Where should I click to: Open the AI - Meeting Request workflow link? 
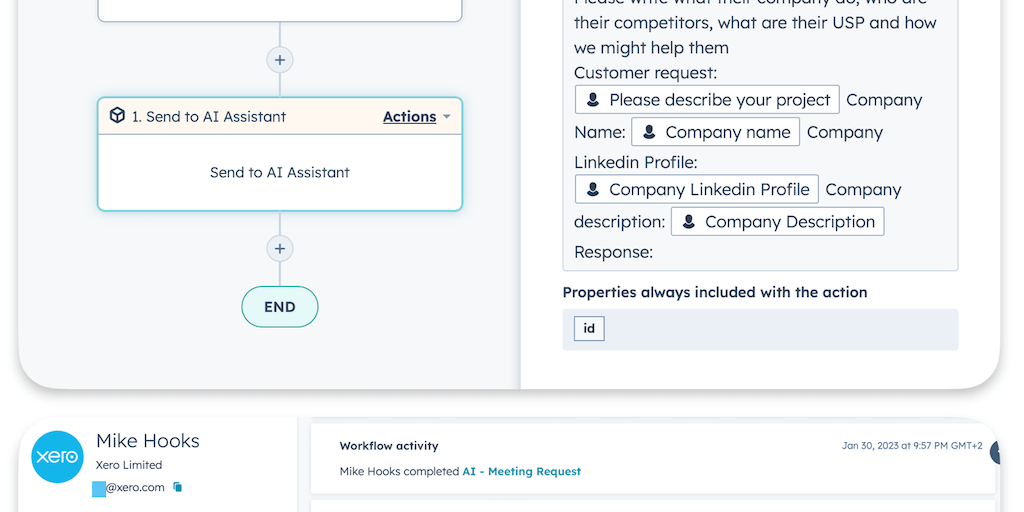click(521, 471)
